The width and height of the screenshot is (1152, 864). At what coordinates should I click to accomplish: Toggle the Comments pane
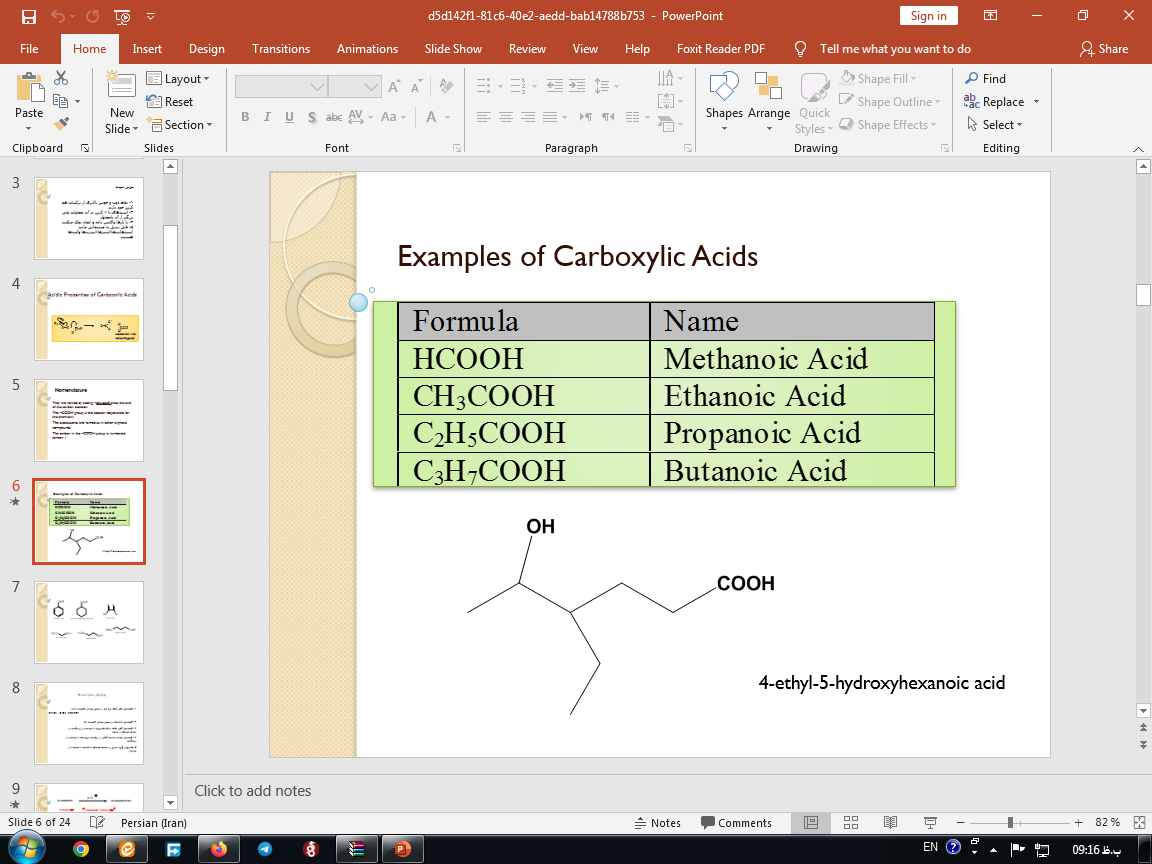pos(736,823)
